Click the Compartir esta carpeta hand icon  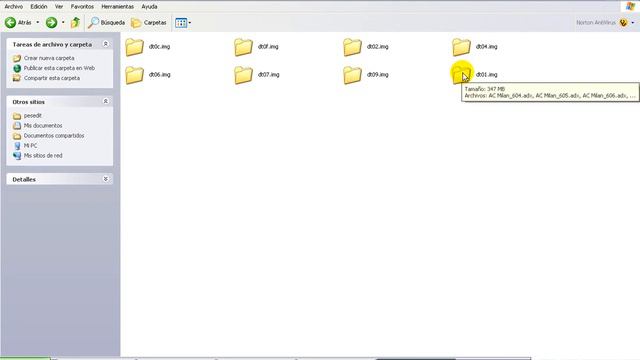pos(17,78)
